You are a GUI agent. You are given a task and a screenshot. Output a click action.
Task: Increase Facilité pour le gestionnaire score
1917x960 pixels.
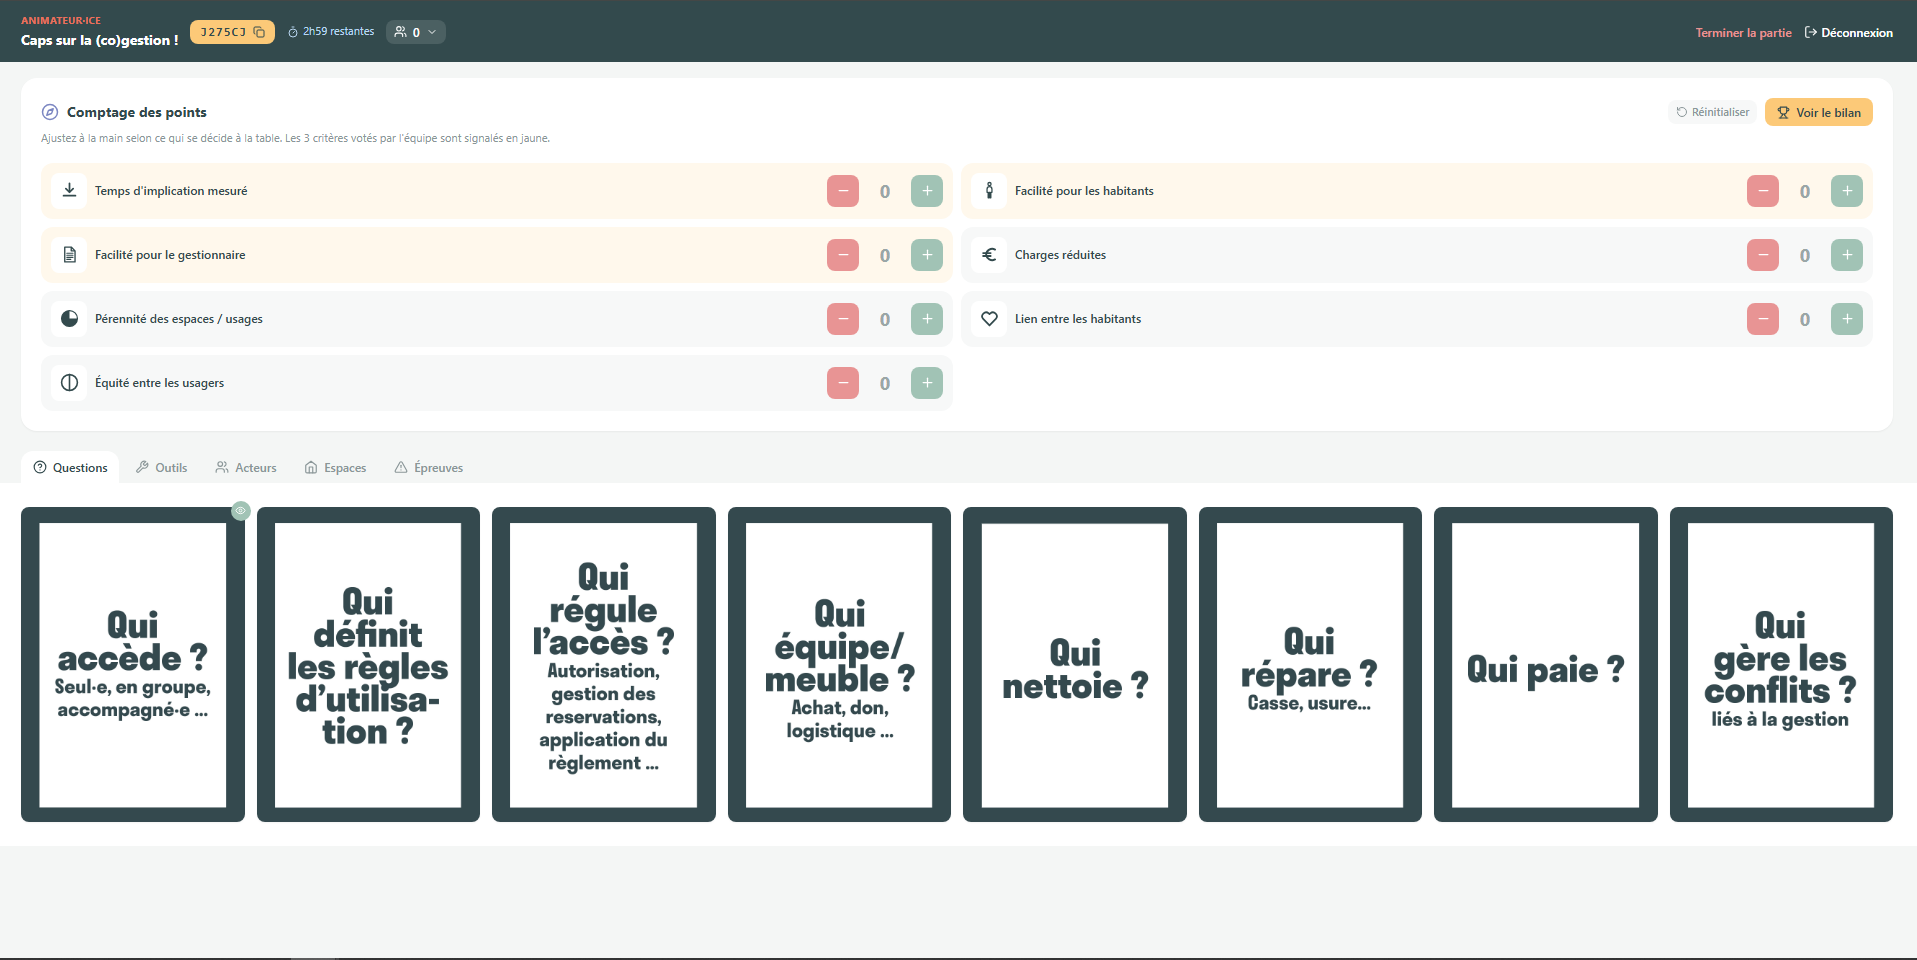pyautogui.click(x=927, y=255)
